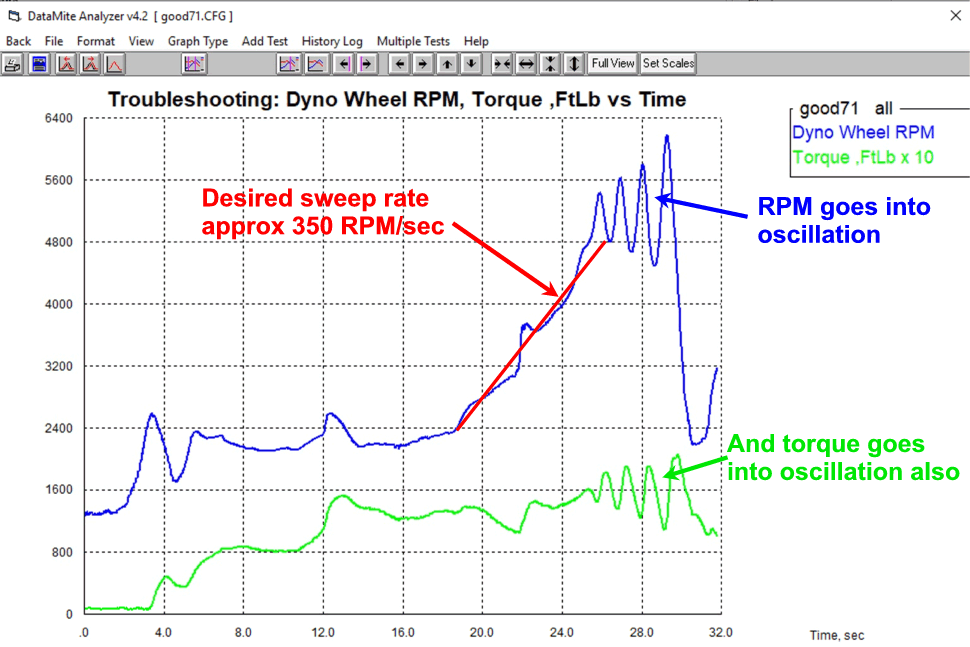Click the plain line graph icon
970x647 pixels.
[315, 64]
